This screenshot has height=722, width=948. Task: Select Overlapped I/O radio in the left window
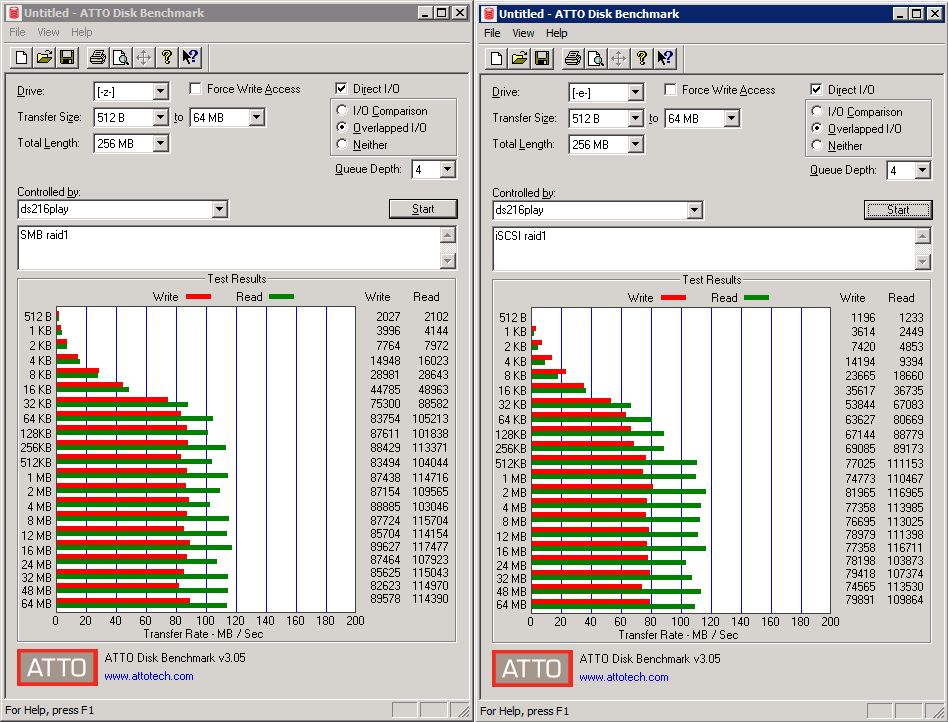342,128
